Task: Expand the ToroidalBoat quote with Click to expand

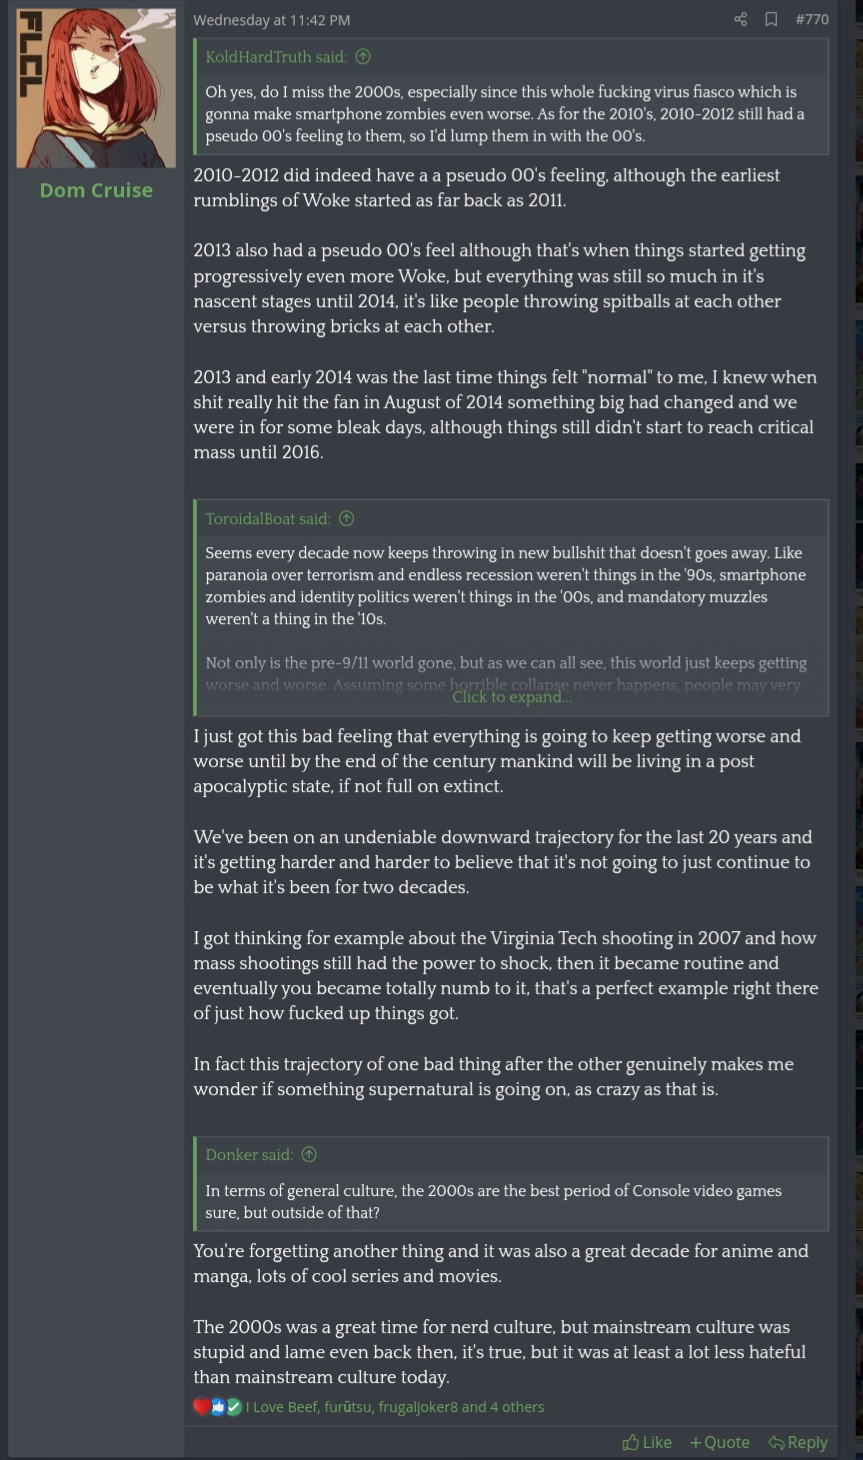Action: (x=511, y=697)
